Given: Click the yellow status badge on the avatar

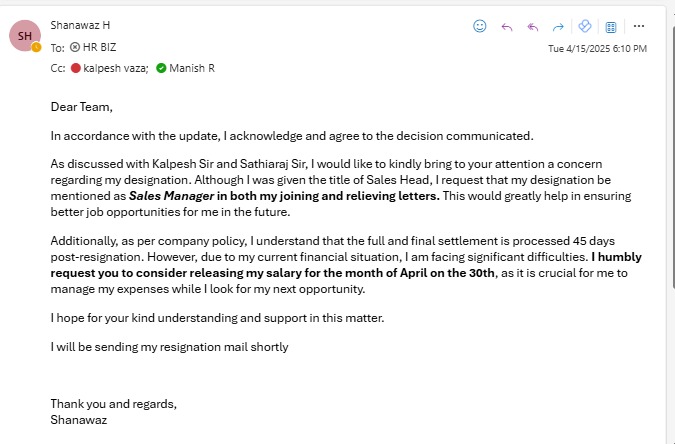Looking at the screenshot, I should click(x=37, y=47).
